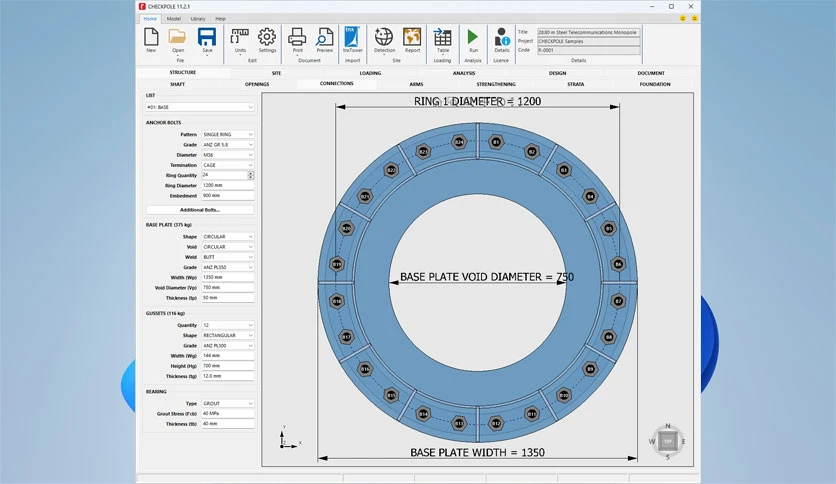The height and width of the screenshot is (484, 836).
Task: Go to the ANALYSIS section tab
Action: pos(464,73)
